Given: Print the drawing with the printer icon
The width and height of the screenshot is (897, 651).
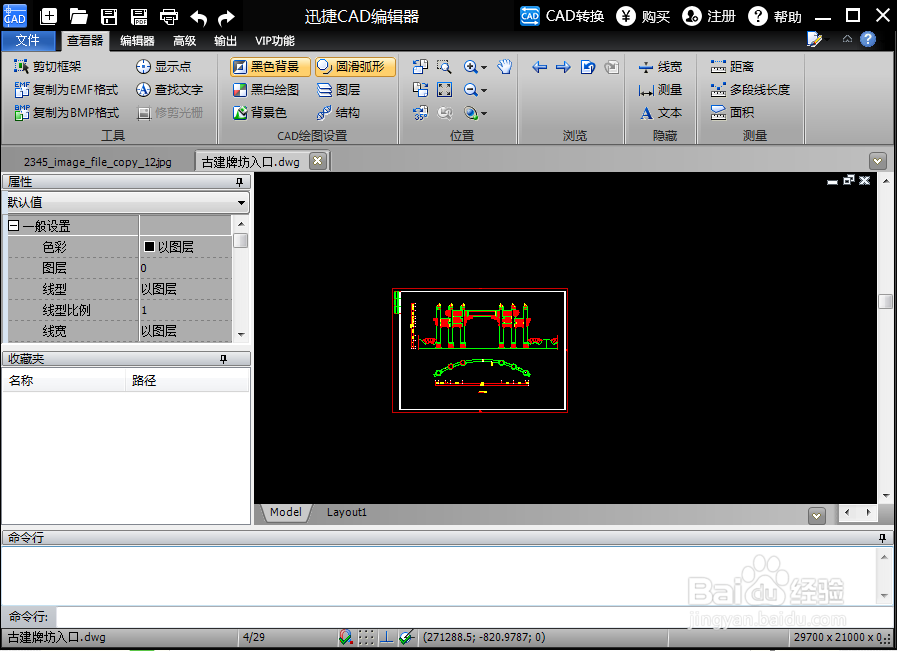Looking at the screenshot, I should (x=169, y=17).
